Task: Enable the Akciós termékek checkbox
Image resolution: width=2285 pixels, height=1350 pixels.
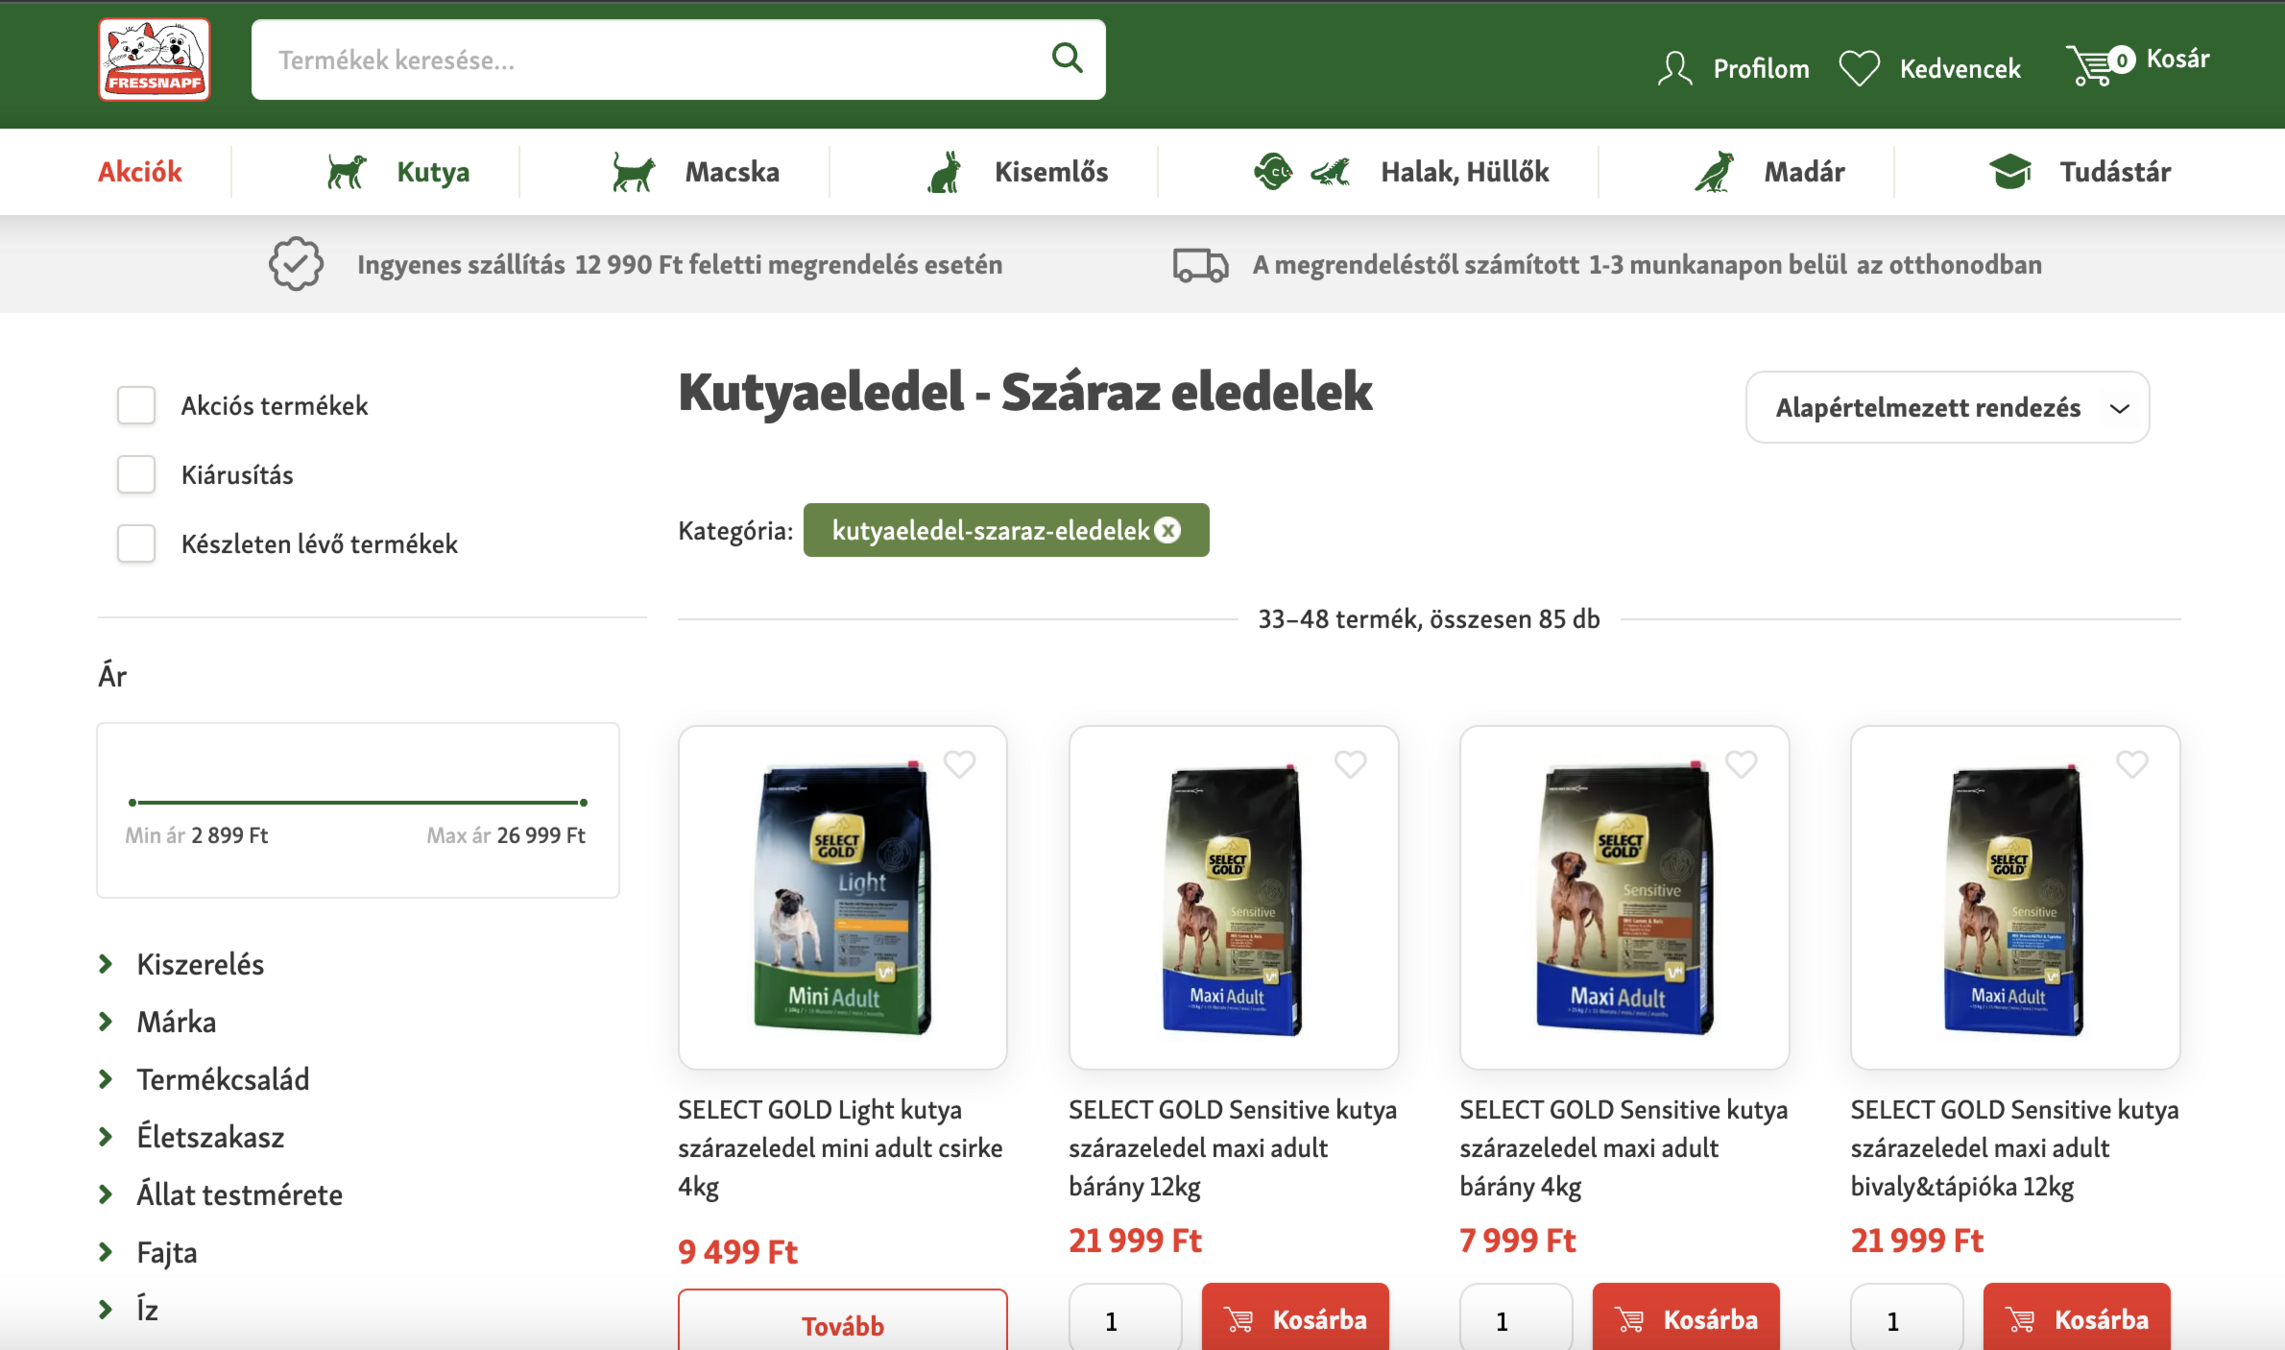Action: tap(136, 405)
